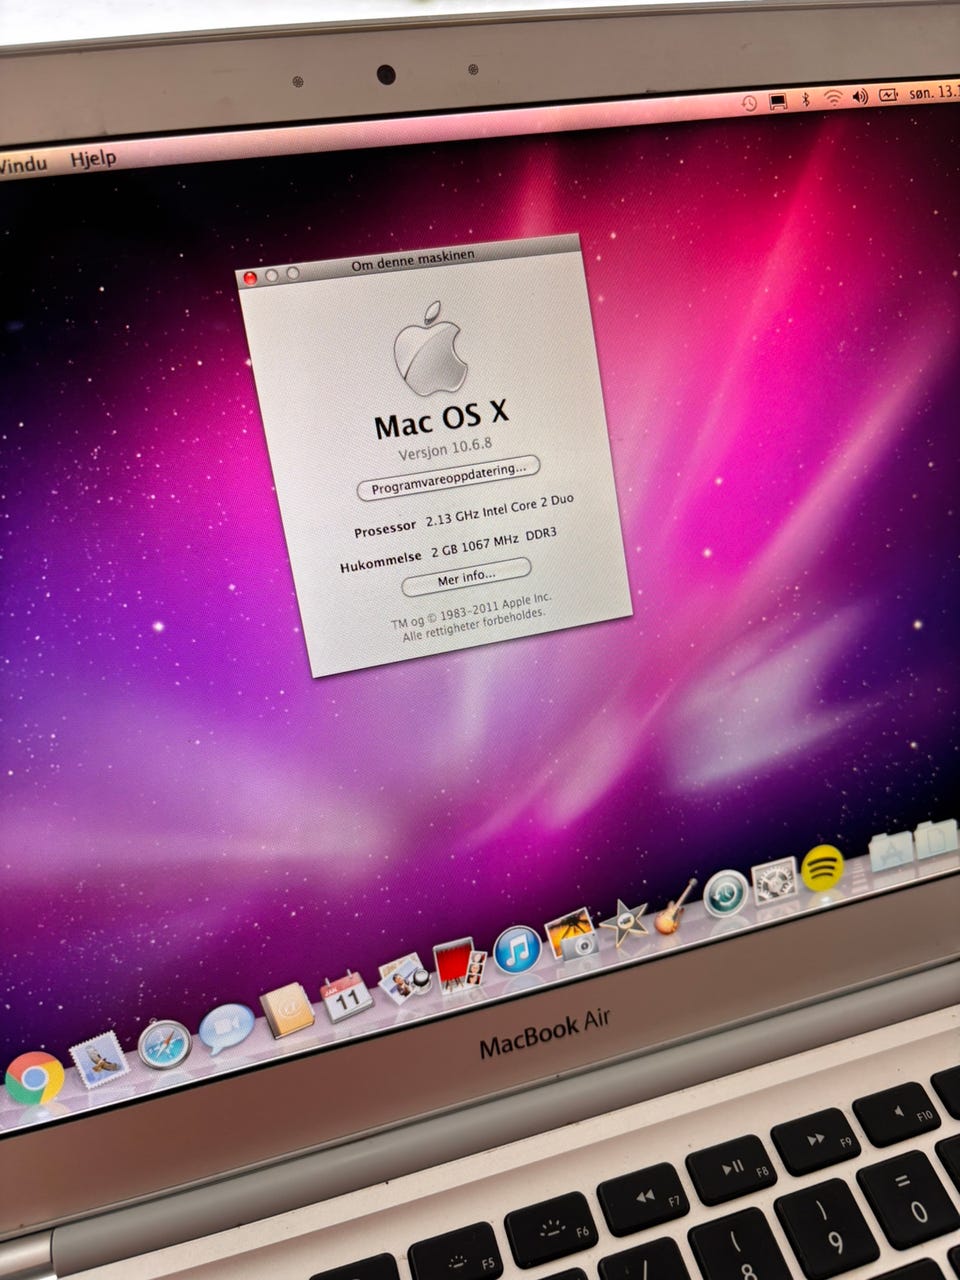
Task: Open the Hjelp menu
Action: tap(93, 159)
